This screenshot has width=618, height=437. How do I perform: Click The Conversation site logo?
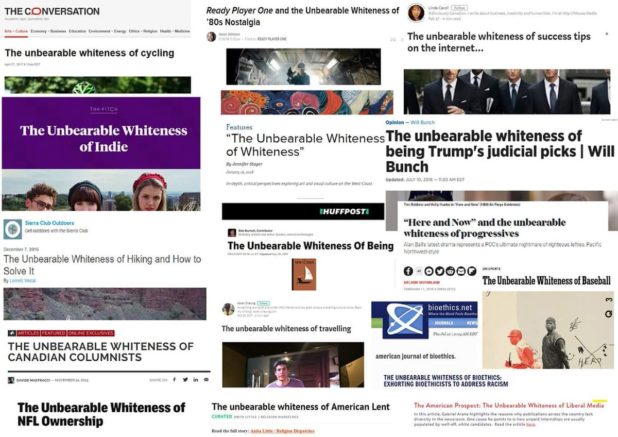click(52, 11)
